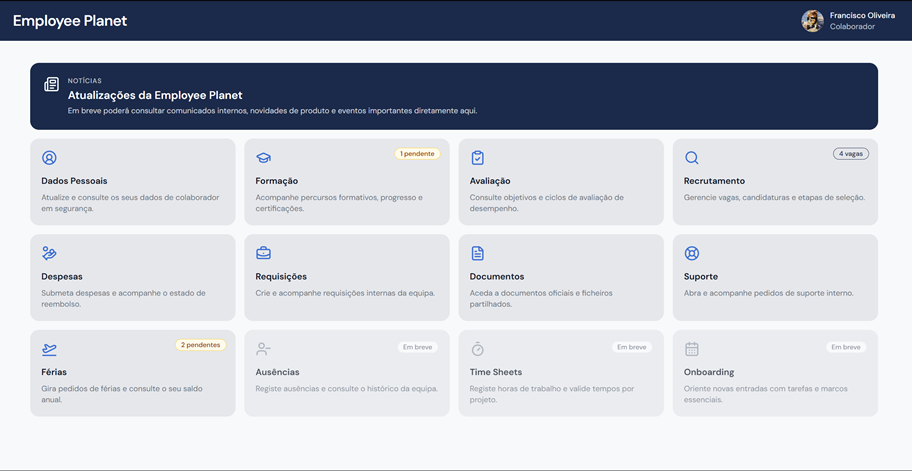The image size is (912, 471).
Task: Select the Documentos file icon
Action: pos(478,253)
